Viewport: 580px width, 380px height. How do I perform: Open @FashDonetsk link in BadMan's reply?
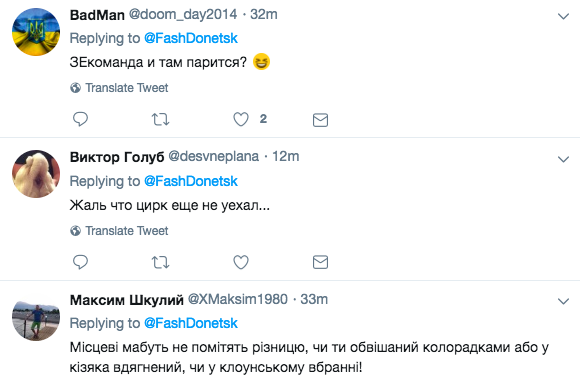tap(190, 38)
